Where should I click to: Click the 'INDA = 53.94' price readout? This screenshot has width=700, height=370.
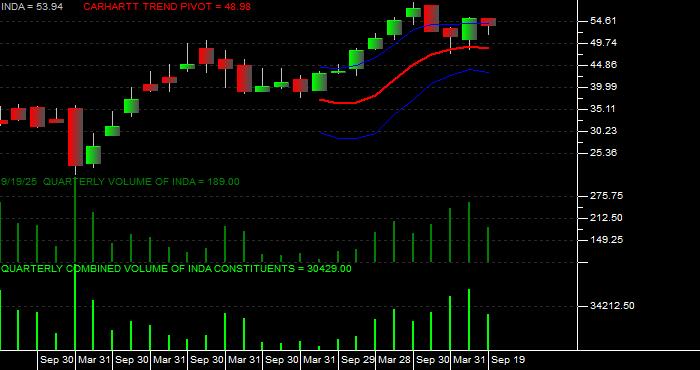[x=31, y=6]
